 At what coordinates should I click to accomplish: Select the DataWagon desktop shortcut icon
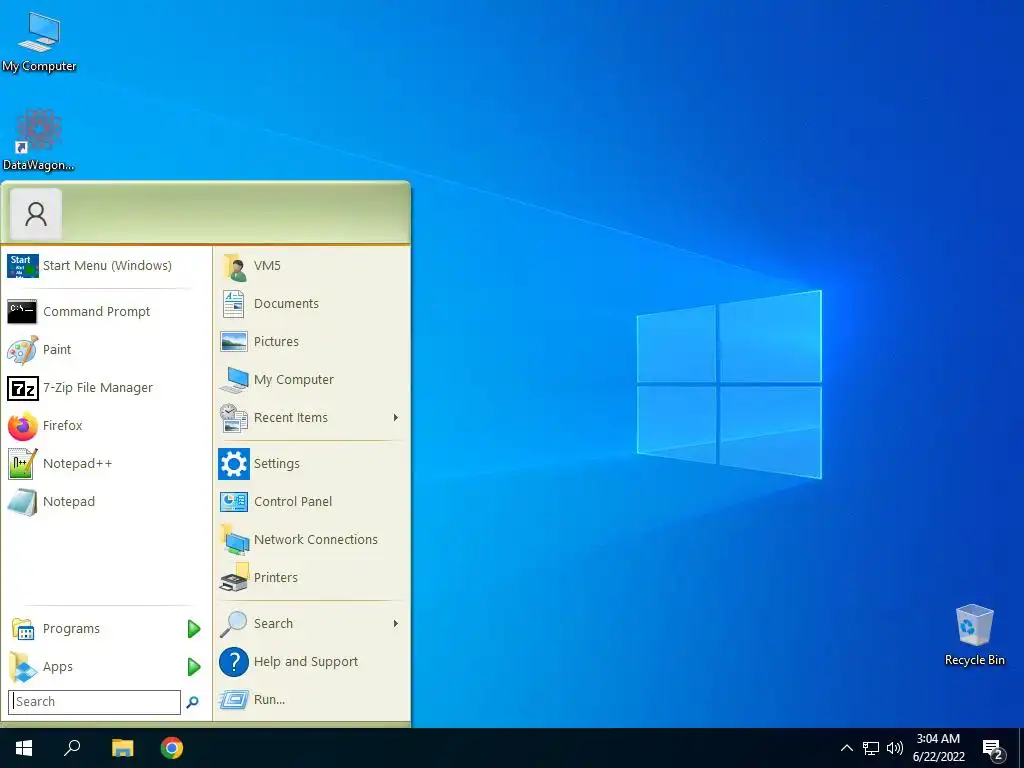click(x=39, y=131)
